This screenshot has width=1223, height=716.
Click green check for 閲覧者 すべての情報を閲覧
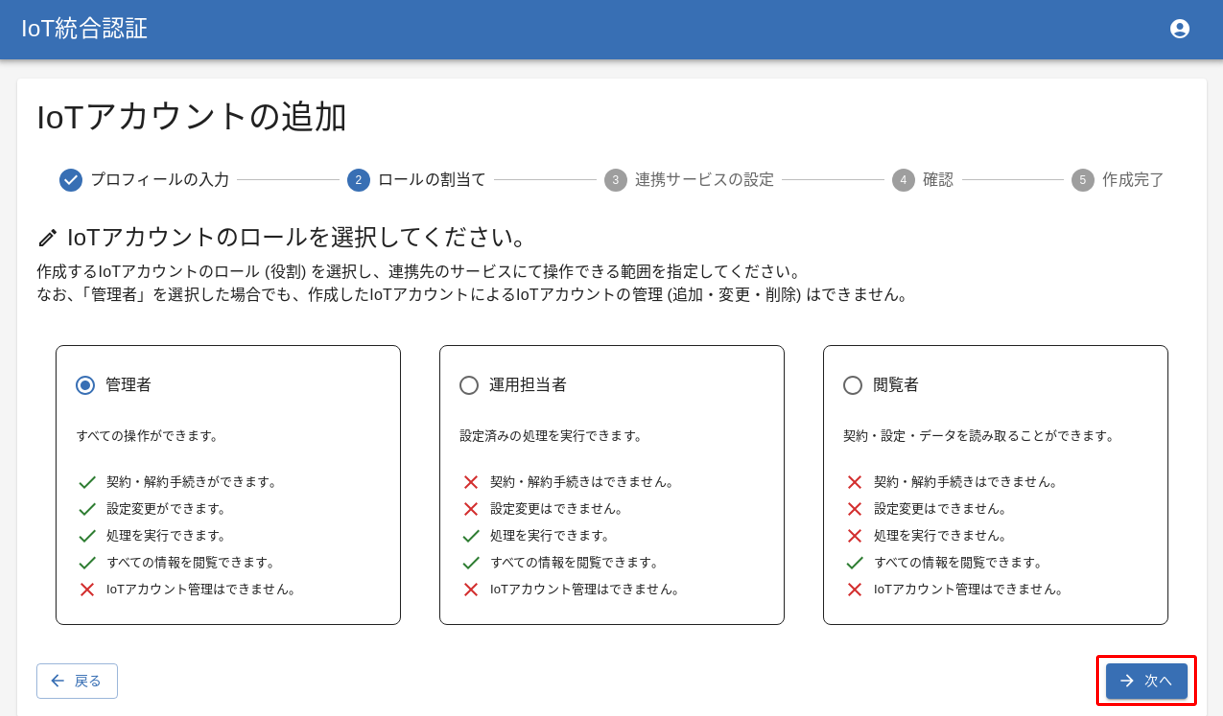click(x=854, y=563)
